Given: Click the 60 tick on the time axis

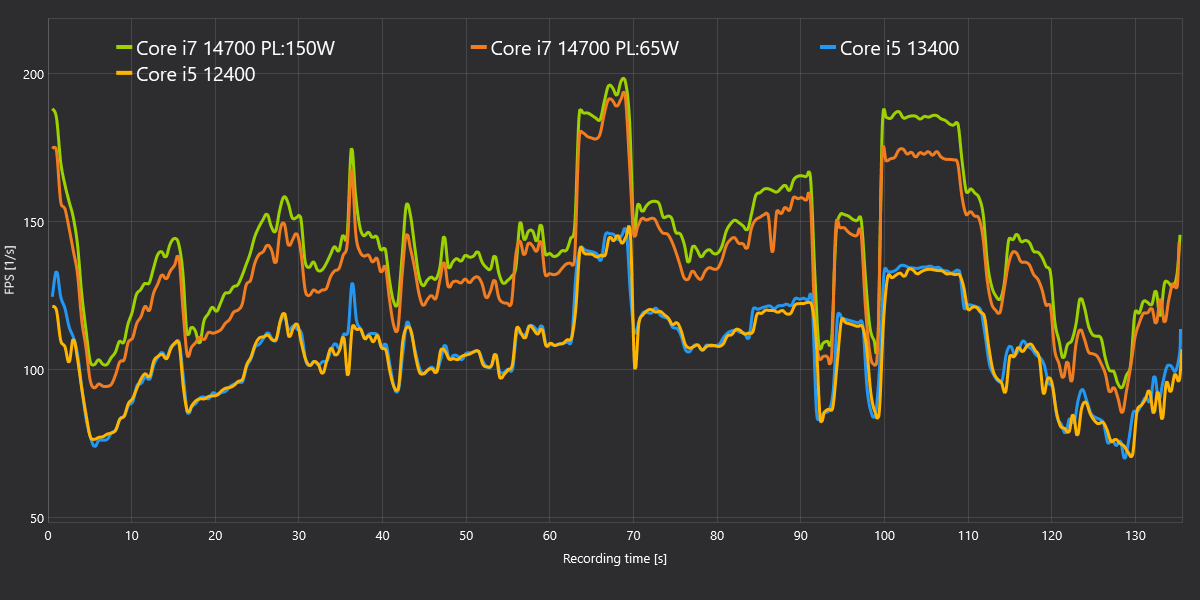Looking at the screenshot, I should 549,536.
